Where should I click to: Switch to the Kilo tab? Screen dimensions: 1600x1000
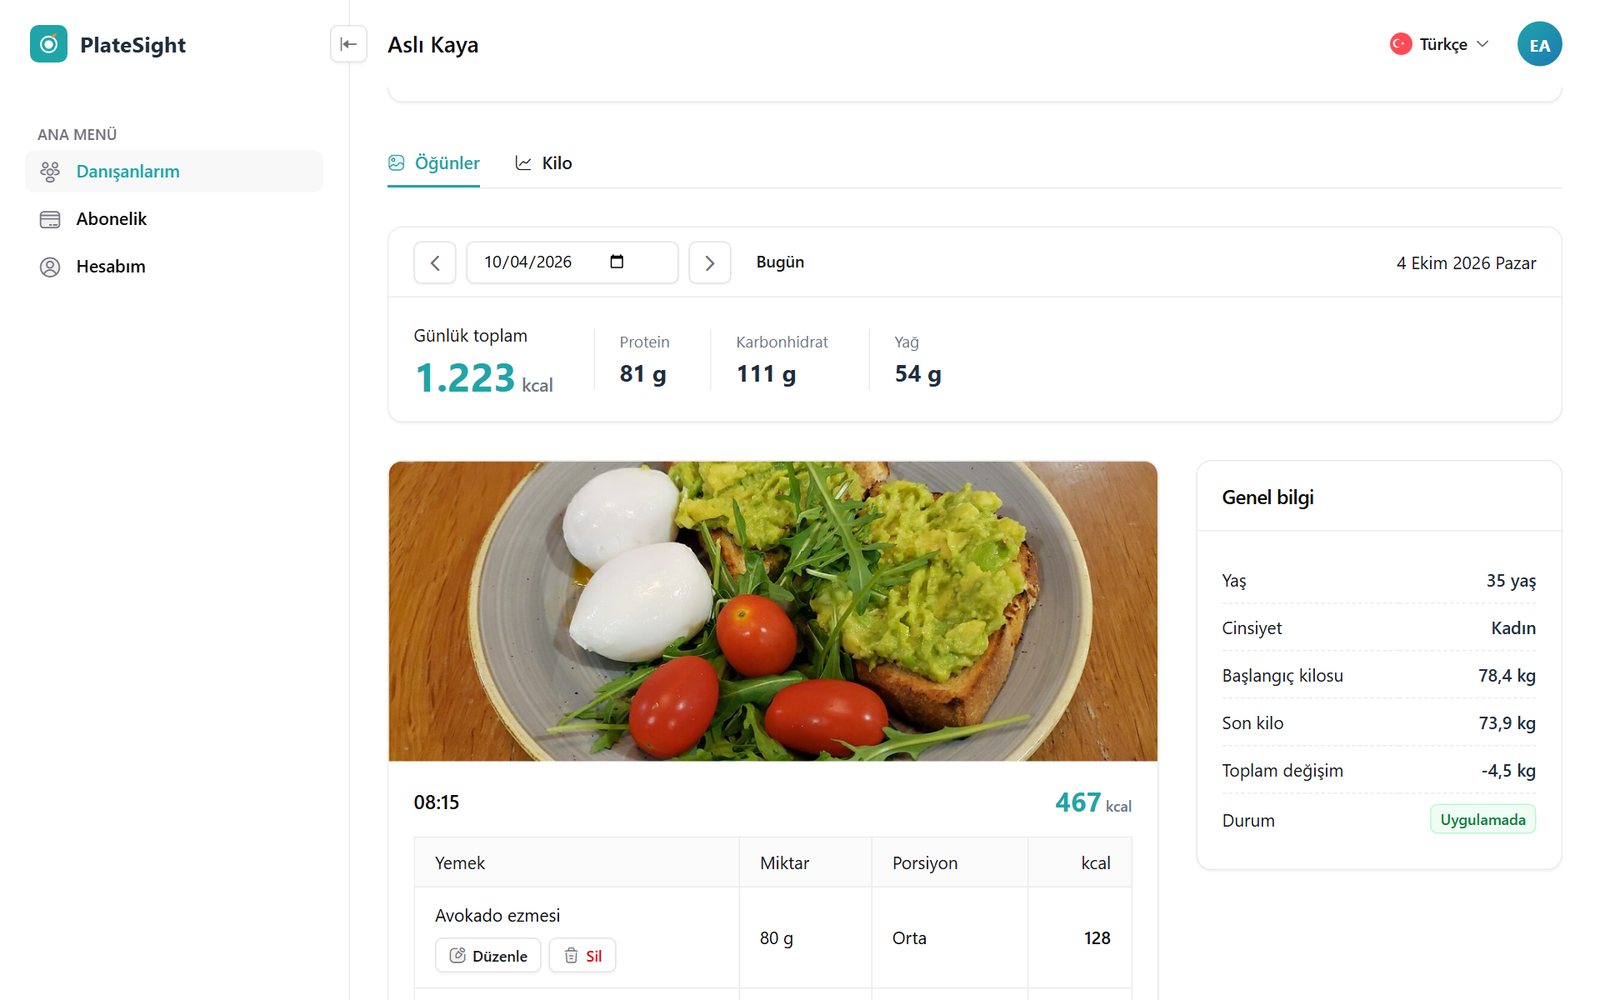point(544,163)
